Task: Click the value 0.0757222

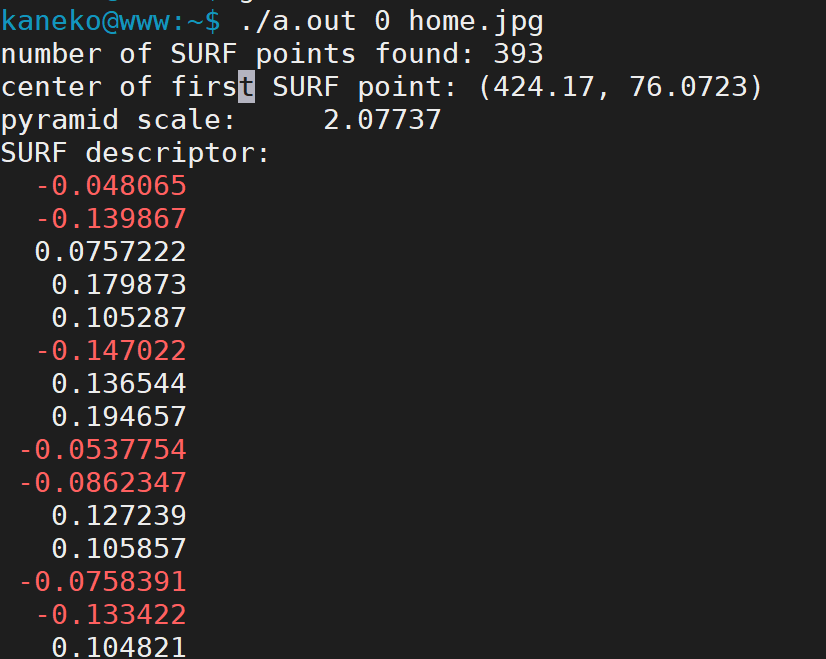Action: [x=110, y=252]
